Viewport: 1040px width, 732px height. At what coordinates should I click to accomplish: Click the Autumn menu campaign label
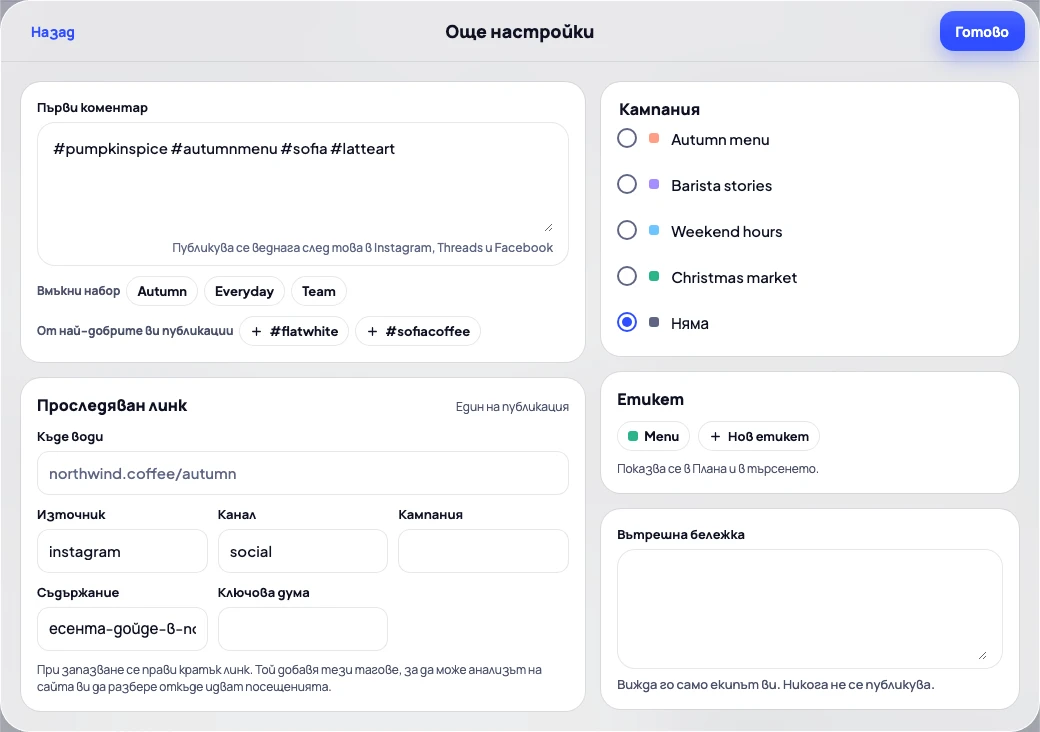pyautogui.click(x=720, y=139)
